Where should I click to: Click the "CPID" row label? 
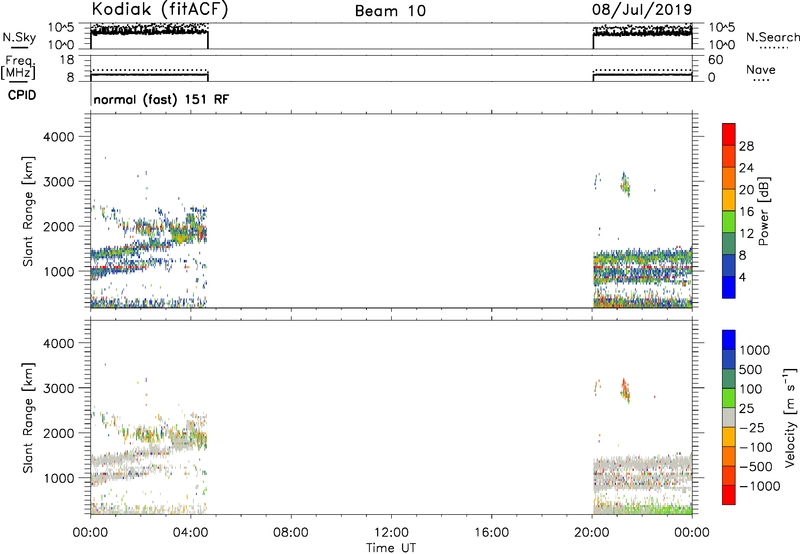[x=22, y=95]
